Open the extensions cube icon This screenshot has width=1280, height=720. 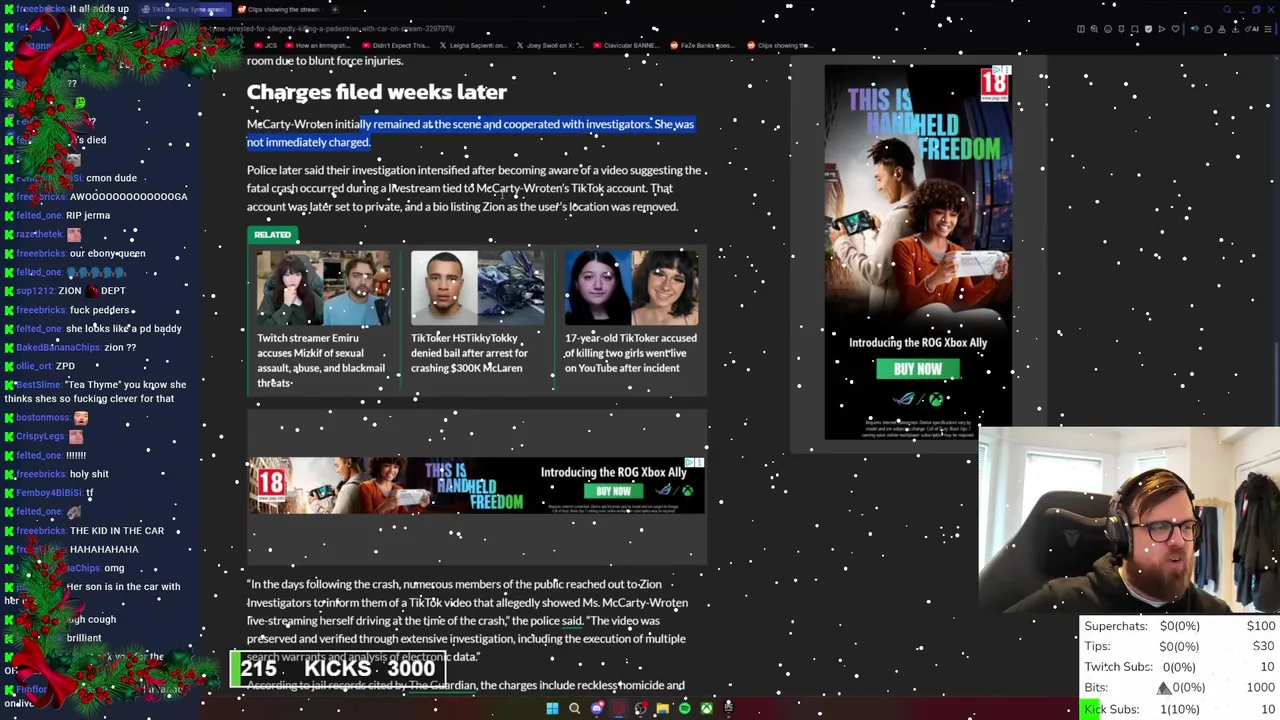coord(1208,29)
